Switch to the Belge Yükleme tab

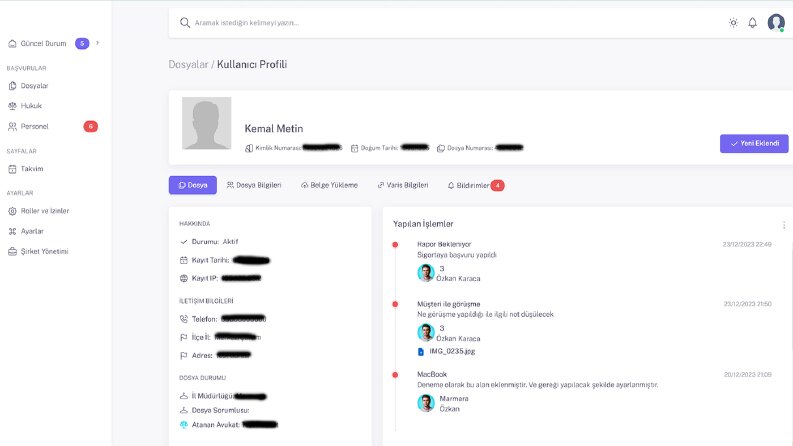[329, 185]
